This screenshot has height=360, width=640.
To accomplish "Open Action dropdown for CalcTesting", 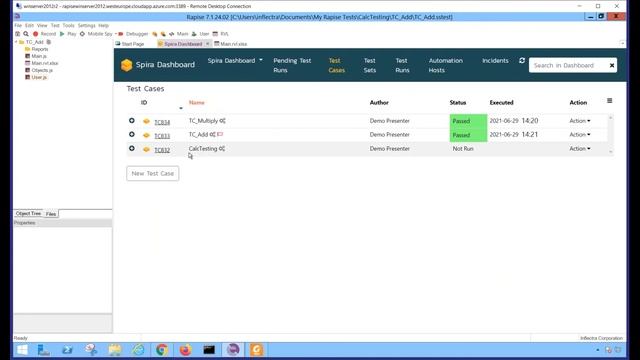I will (580, 149).
